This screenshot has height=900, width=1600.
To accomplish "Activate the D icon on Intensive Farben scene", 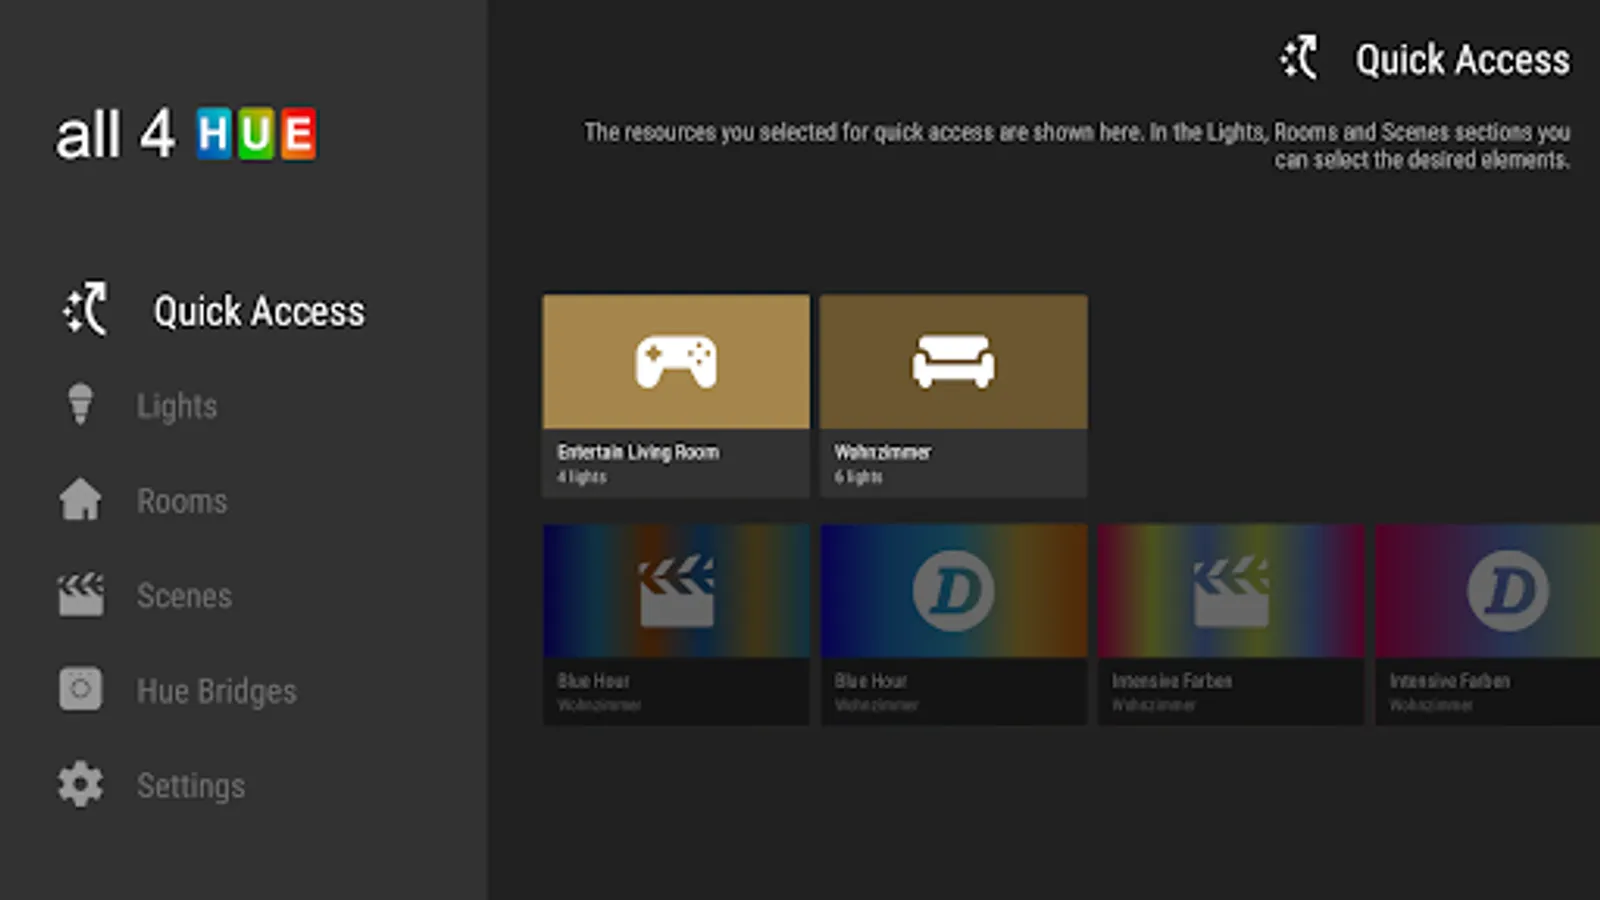I will (x=1508, y=591).
